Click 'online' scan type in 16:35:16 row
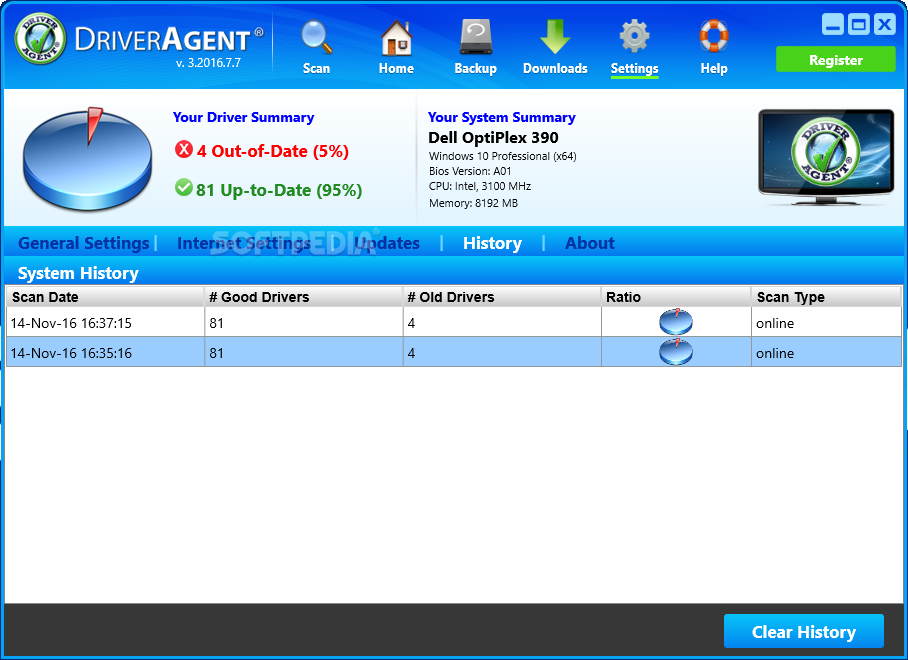908x660 pixels. pyautogui.click(x=775, y=354)
